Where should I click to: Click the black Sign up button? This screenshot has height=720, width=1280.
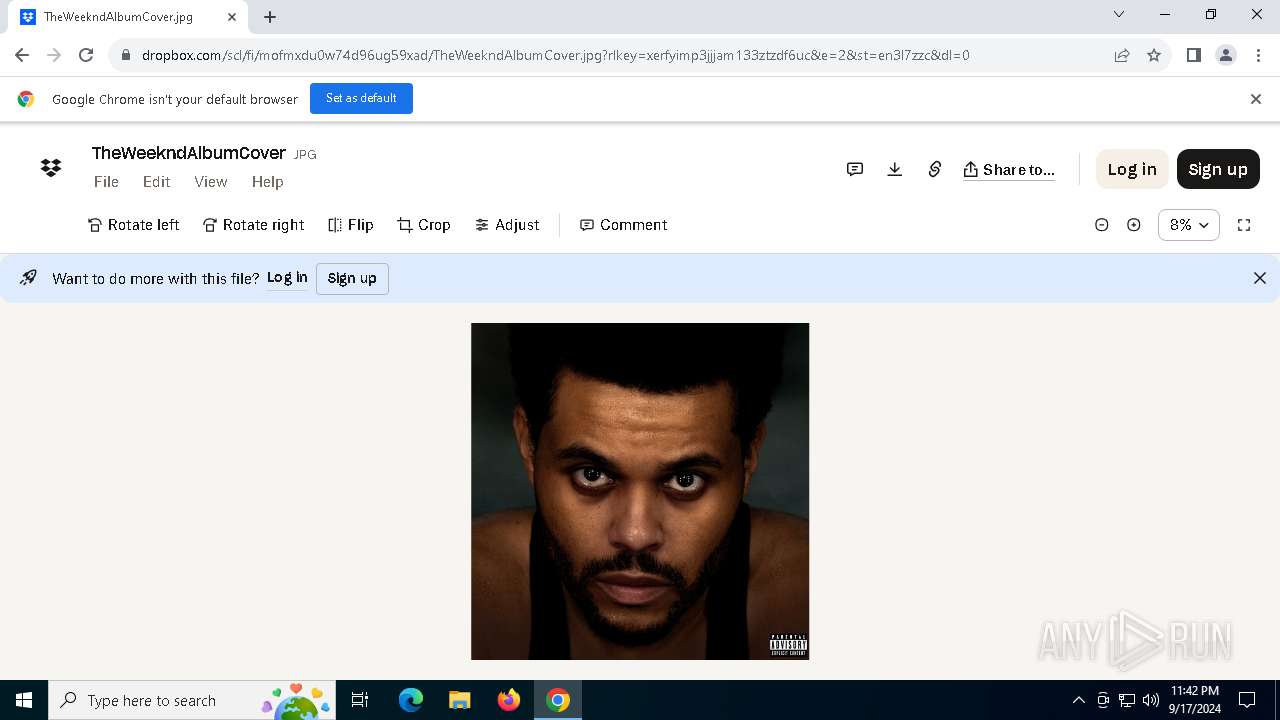click(1218, 169)
